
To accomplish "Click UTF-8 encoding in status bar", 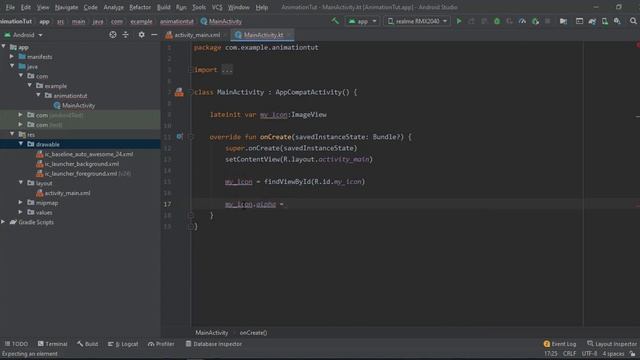I will point(589,354).
